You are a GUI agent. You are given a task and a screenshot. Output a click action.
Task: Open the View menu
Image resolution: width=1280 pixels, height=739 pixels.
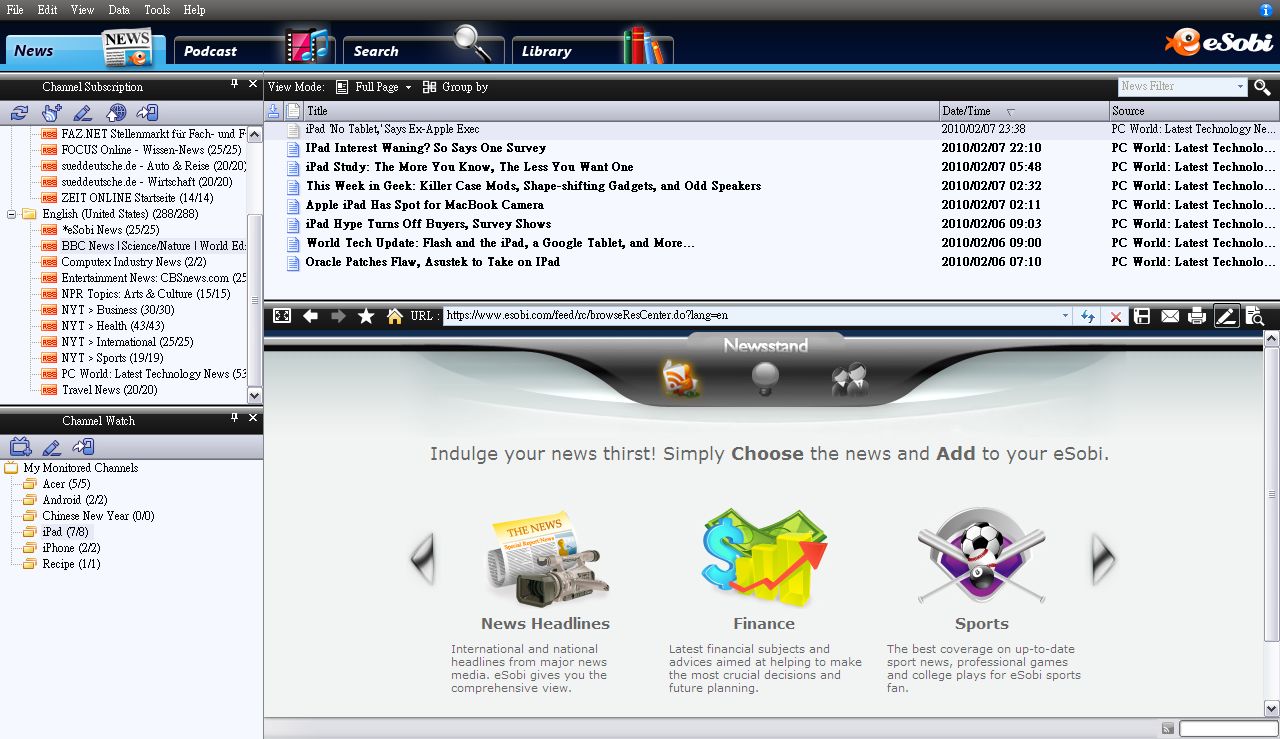click(82, 10)
